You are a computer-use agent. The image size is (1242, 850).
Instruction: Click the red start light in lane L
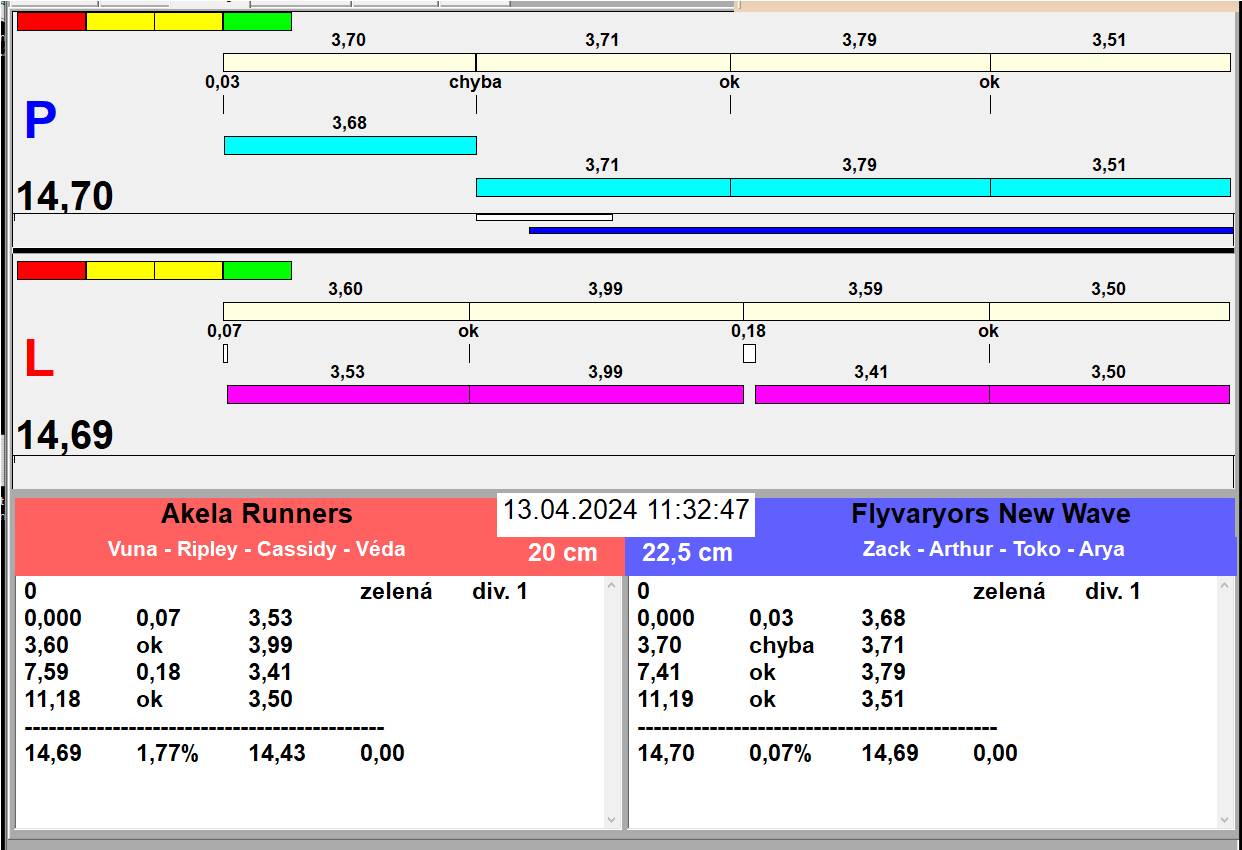click(x=51, y=270)
